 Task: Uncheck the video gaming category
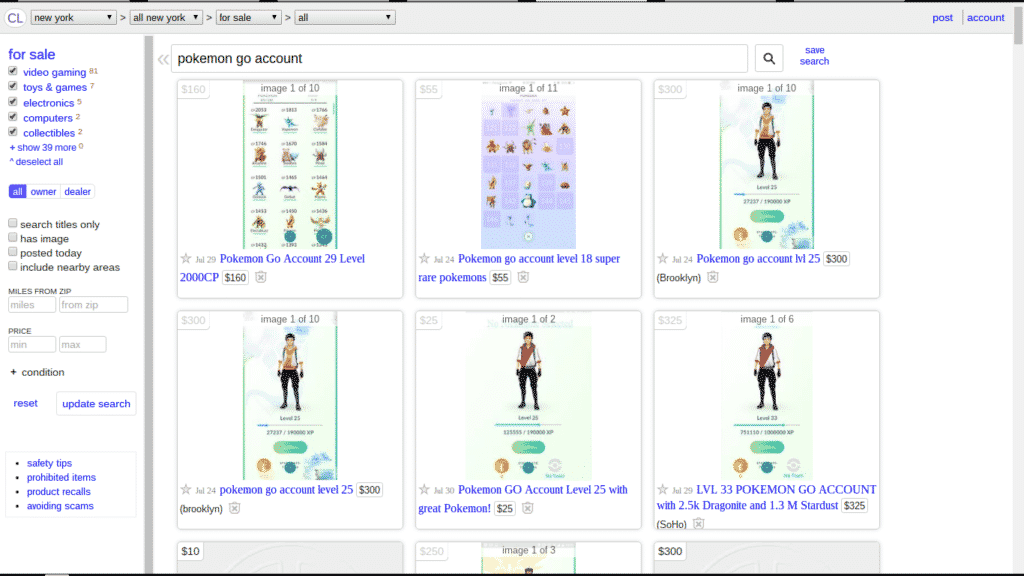coord(12,71)
